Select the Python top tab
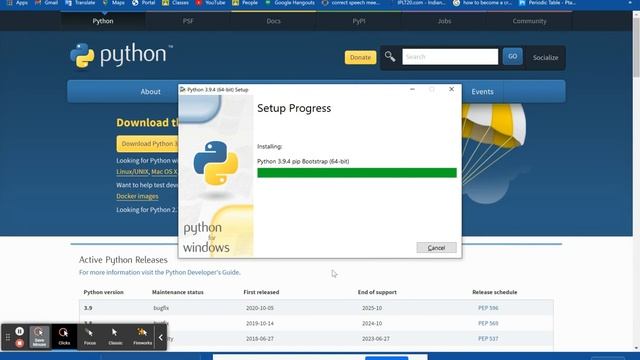 [x=103, y=21]
